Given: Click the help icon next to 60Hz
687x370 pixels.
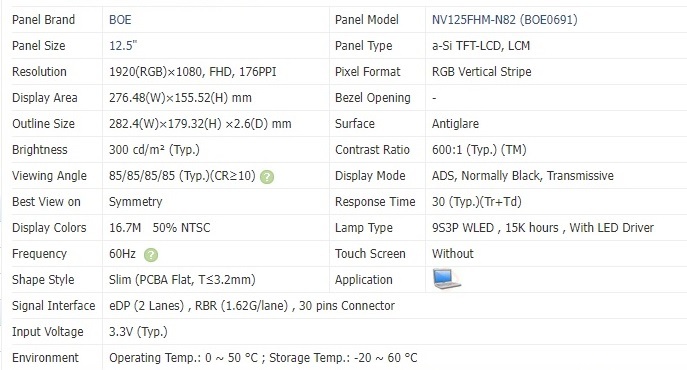Looking at the screenshot, I should 151,255.
